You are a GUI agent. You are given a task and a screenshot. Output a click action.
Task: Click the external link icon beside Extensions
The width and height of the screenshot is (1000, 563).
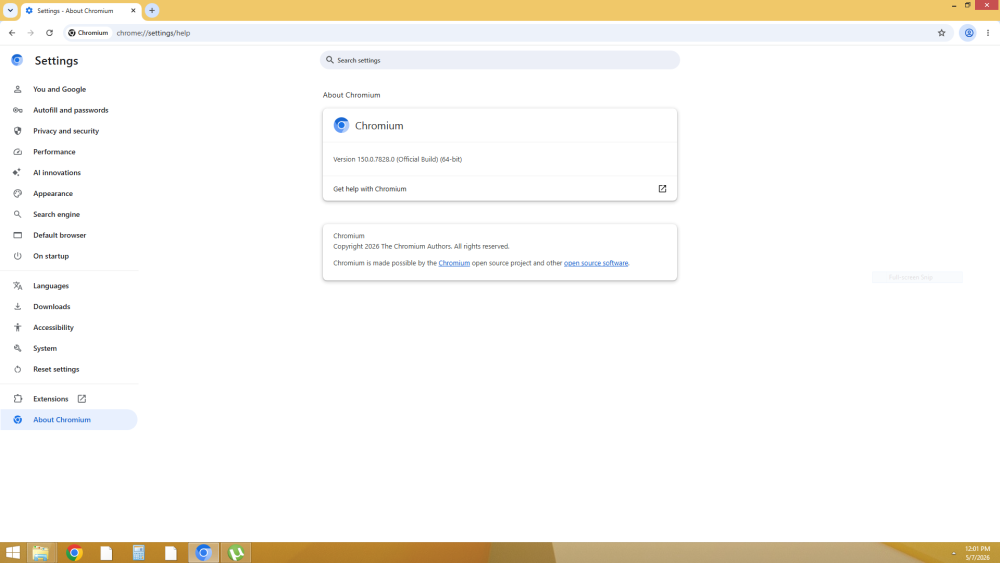(x=82, y=398)
